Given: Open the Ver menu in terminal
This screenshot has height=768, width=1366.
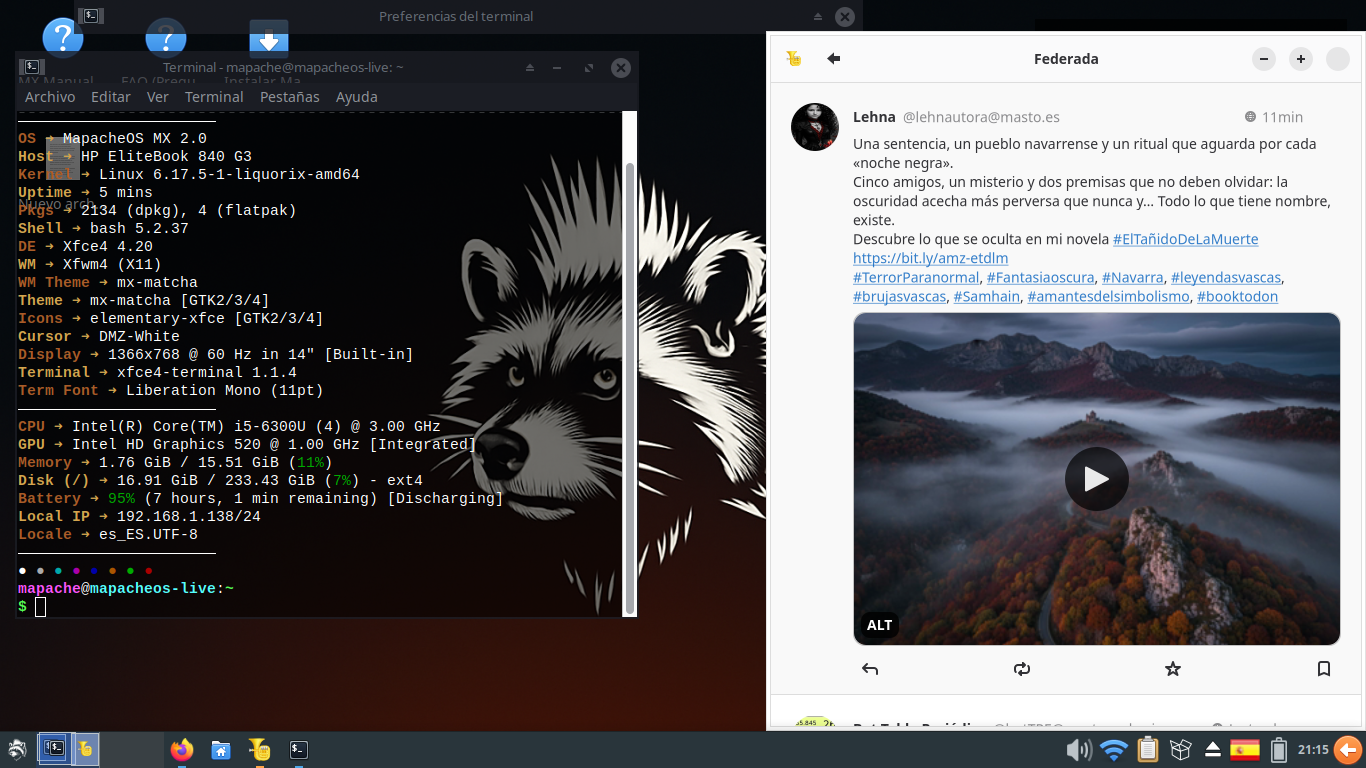Looking at the screenshot, I should pyautogui.click(x=158, y=97).
